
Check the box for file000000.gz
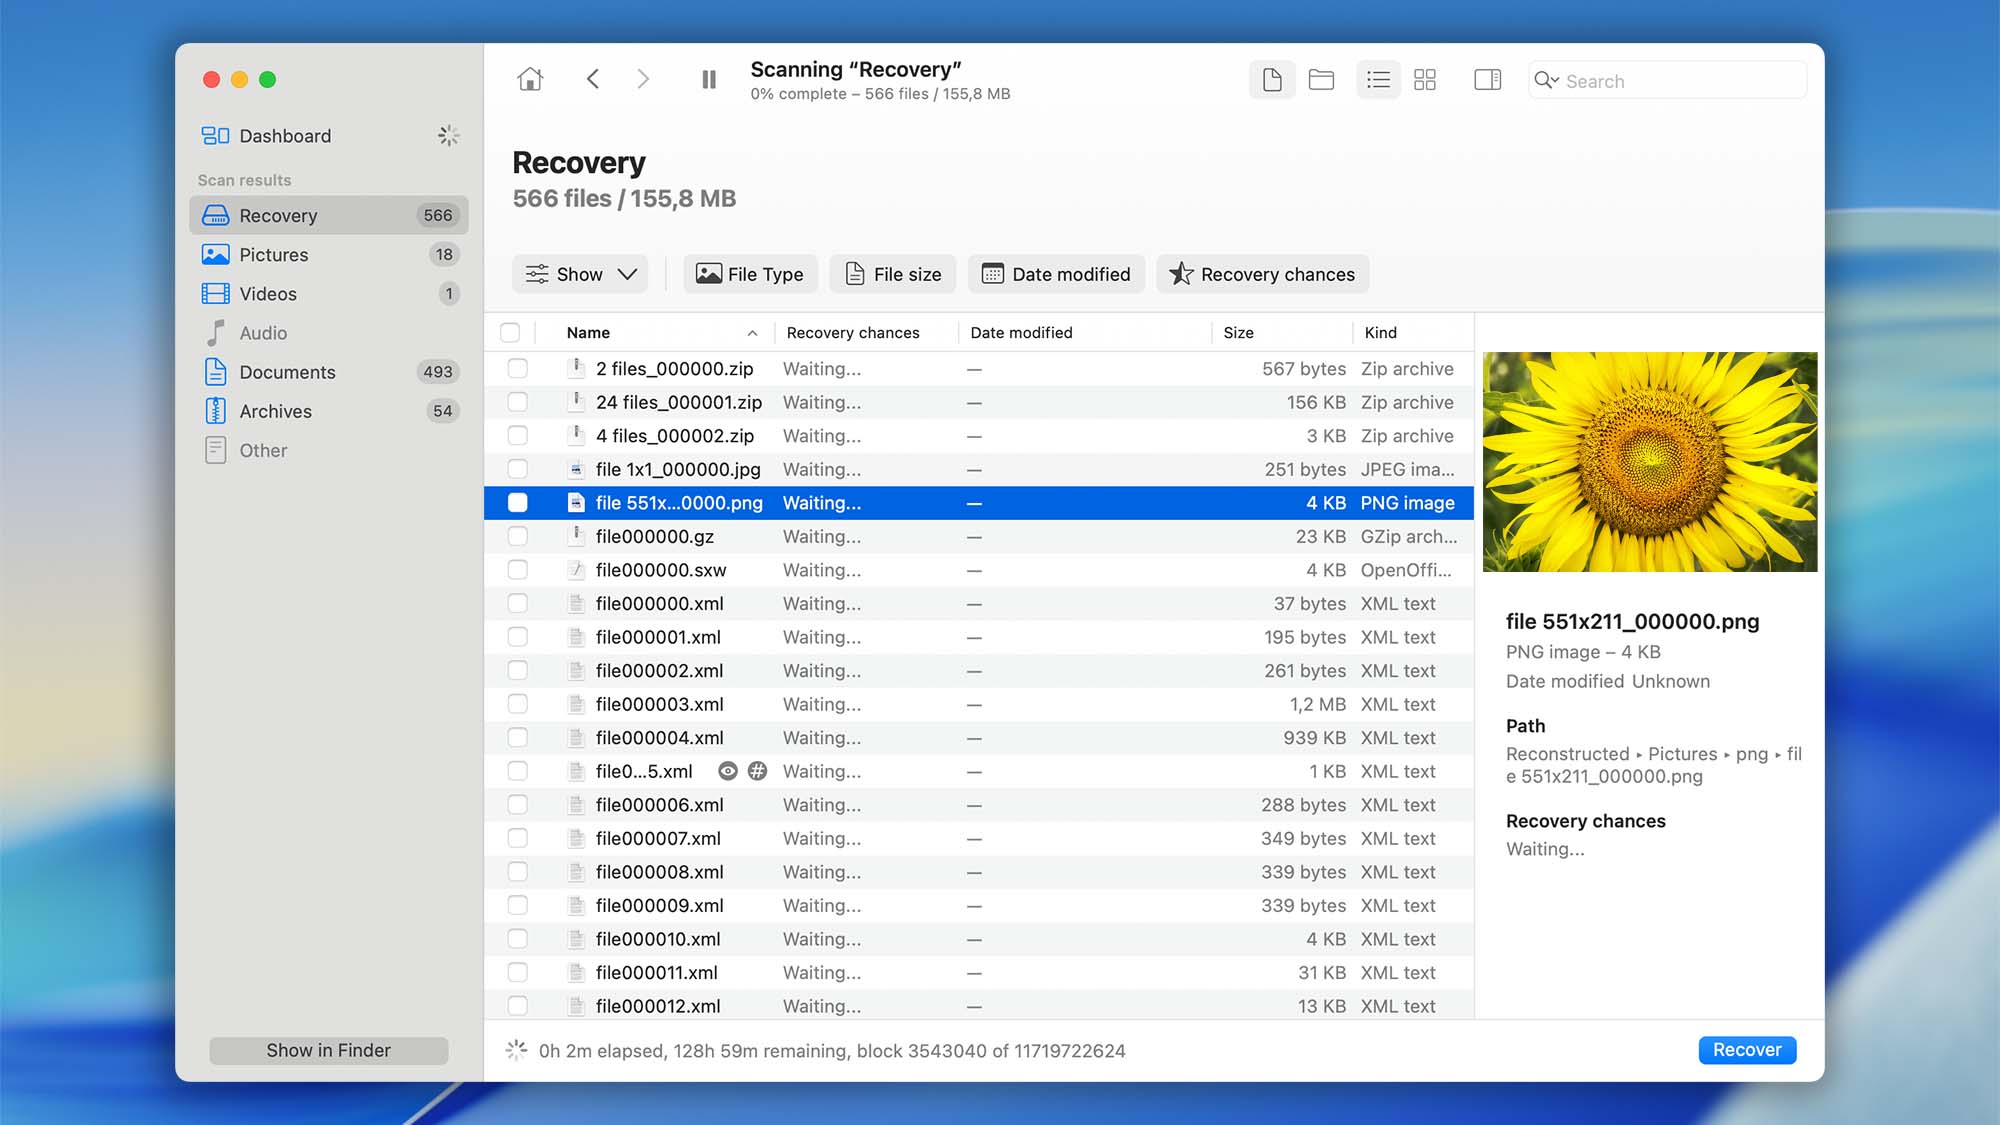(x=517, y=536)
